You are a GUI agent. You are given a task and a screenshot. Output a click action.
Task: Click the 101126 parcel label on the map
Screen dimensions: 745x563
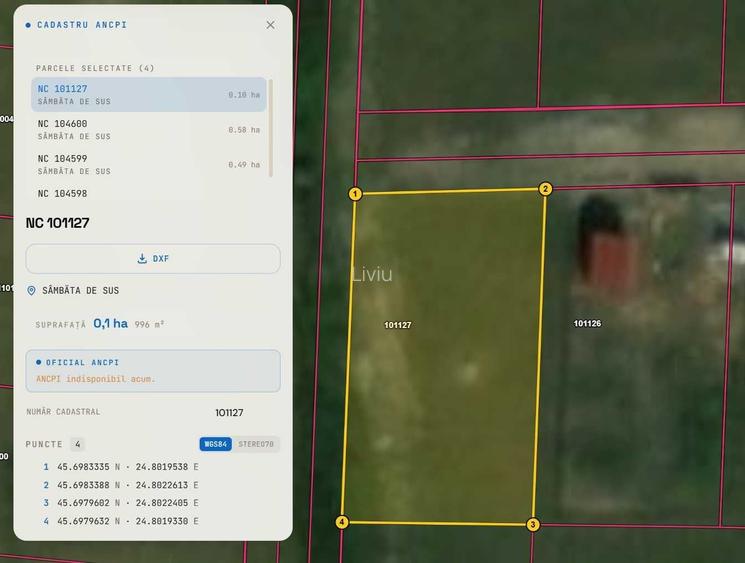(587, 324)
